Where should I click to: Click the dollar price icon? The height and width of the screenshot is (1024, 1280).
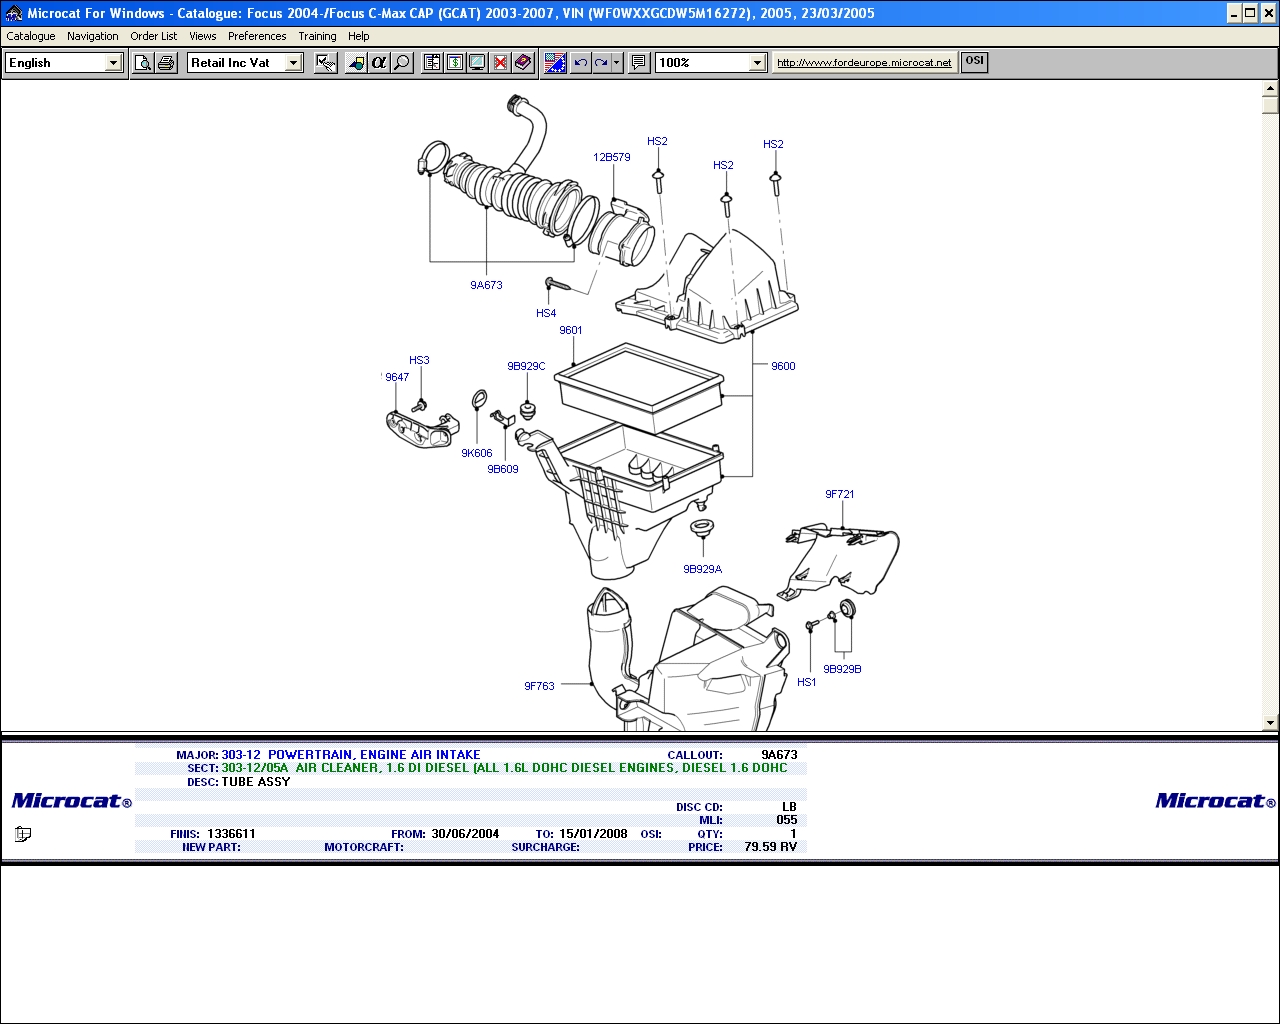(455, 63)
